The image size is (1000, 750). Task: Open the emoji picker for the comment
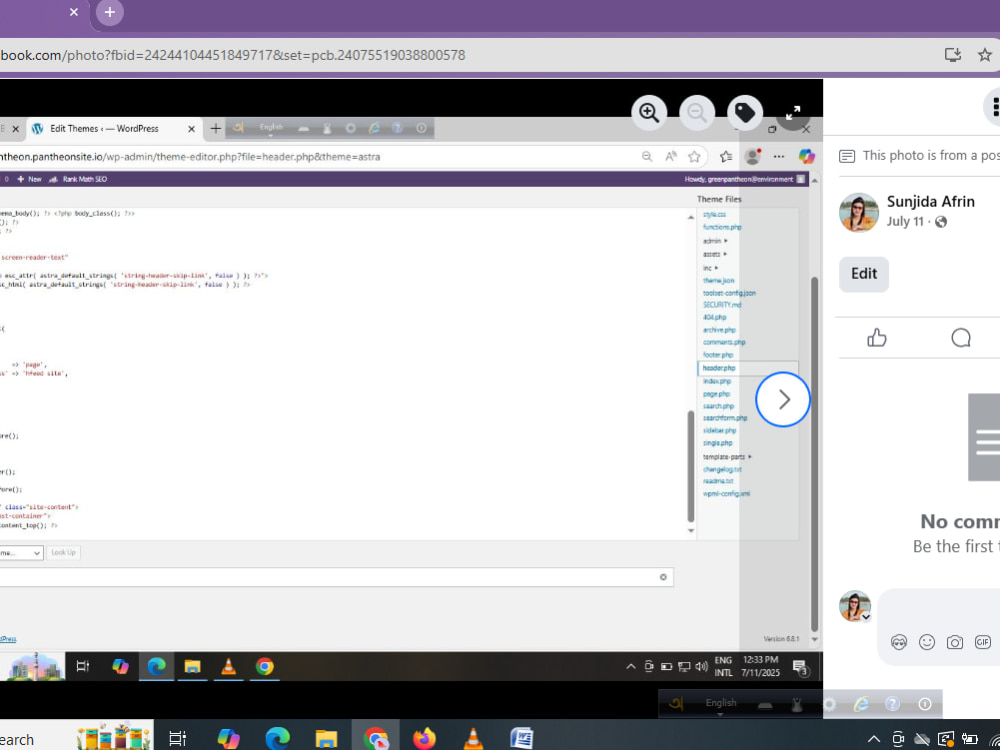pos(927,642)
